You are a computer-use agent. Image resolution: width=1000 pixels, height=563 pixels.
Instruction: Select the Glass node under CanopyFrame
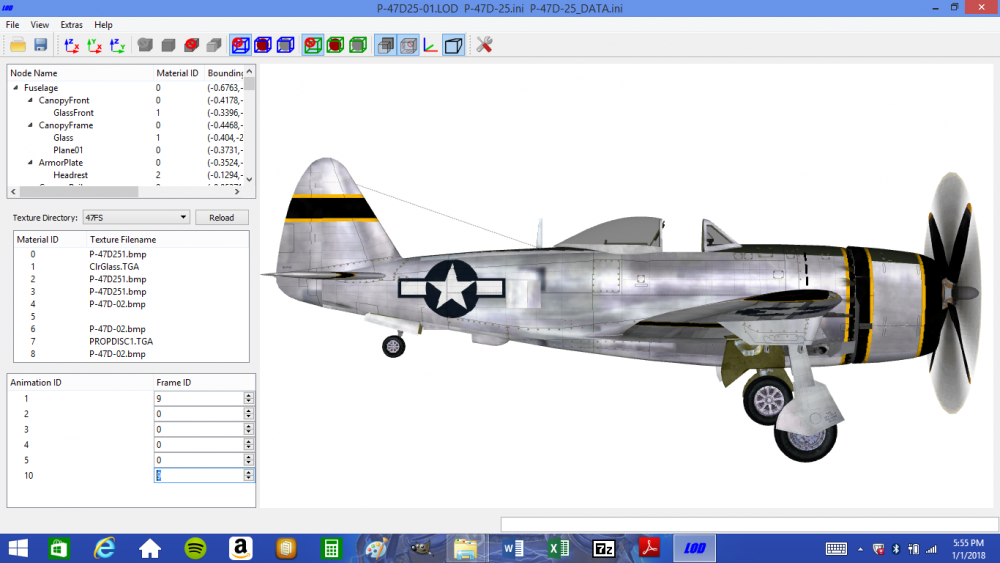coord(63,138)
